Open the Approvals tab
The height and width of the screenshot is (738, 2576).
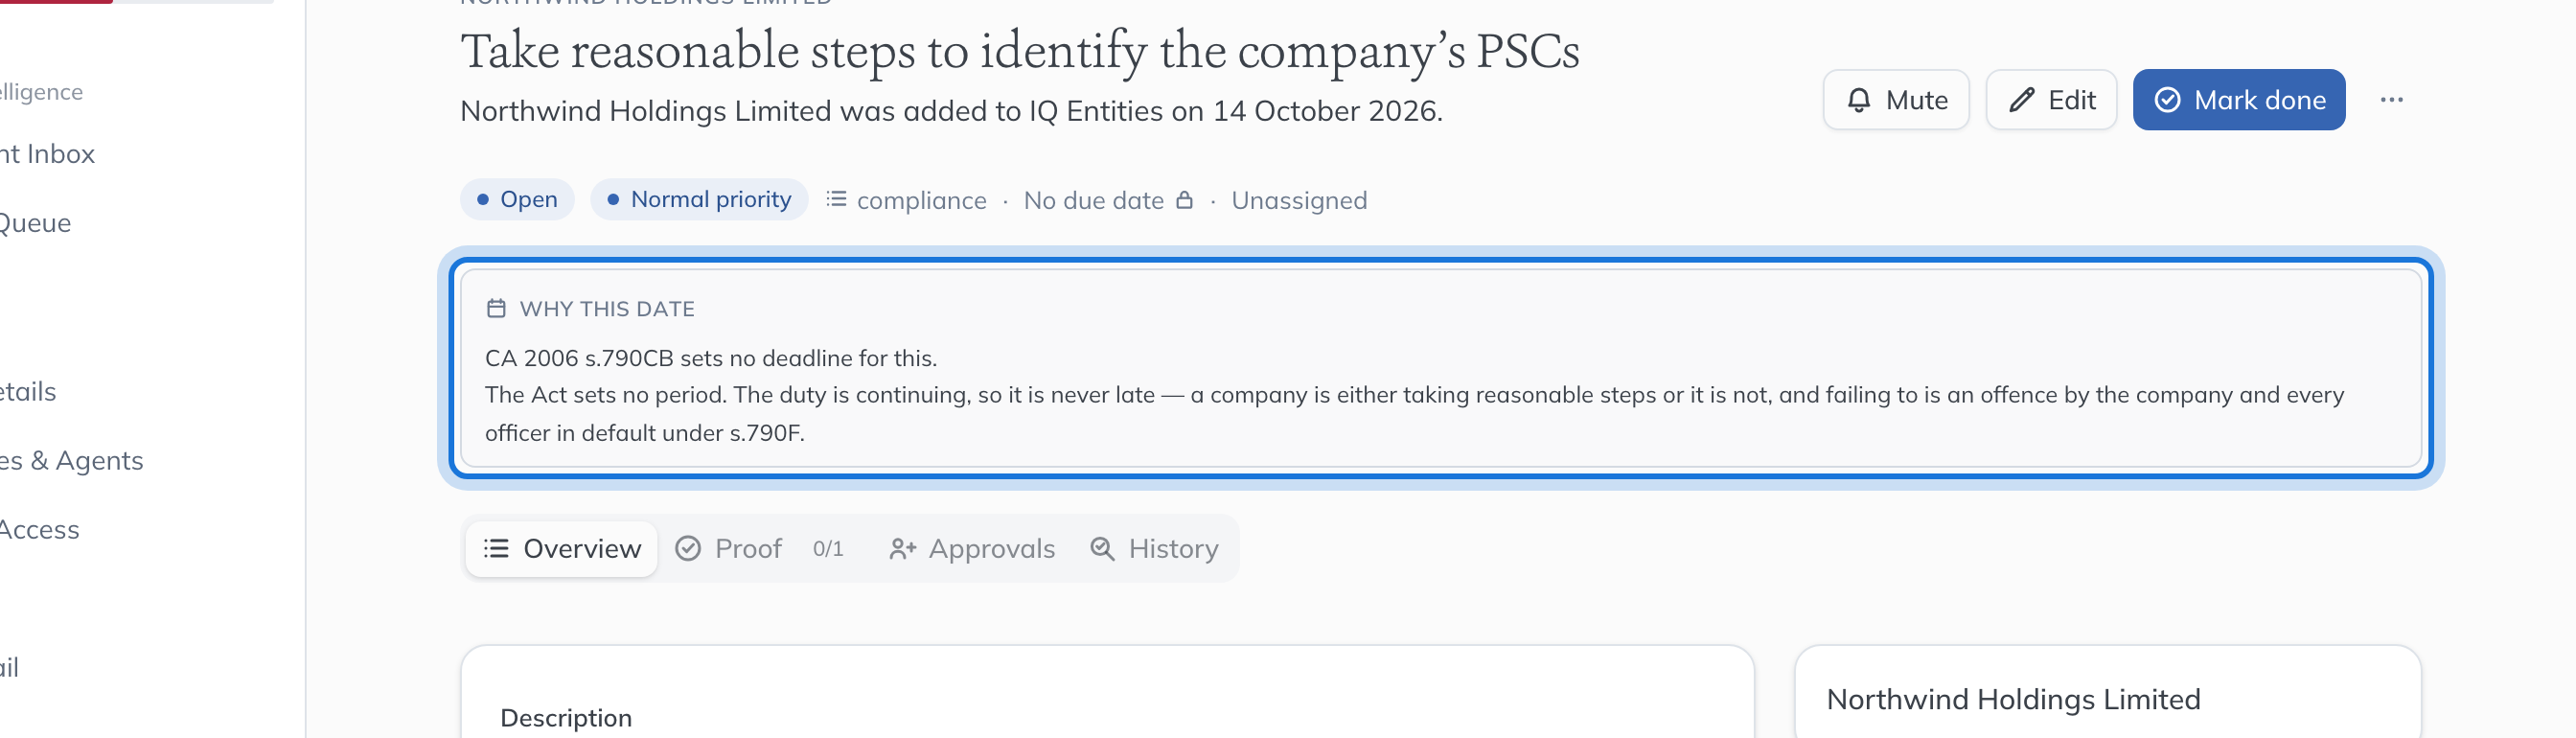(x=972, y=548)
